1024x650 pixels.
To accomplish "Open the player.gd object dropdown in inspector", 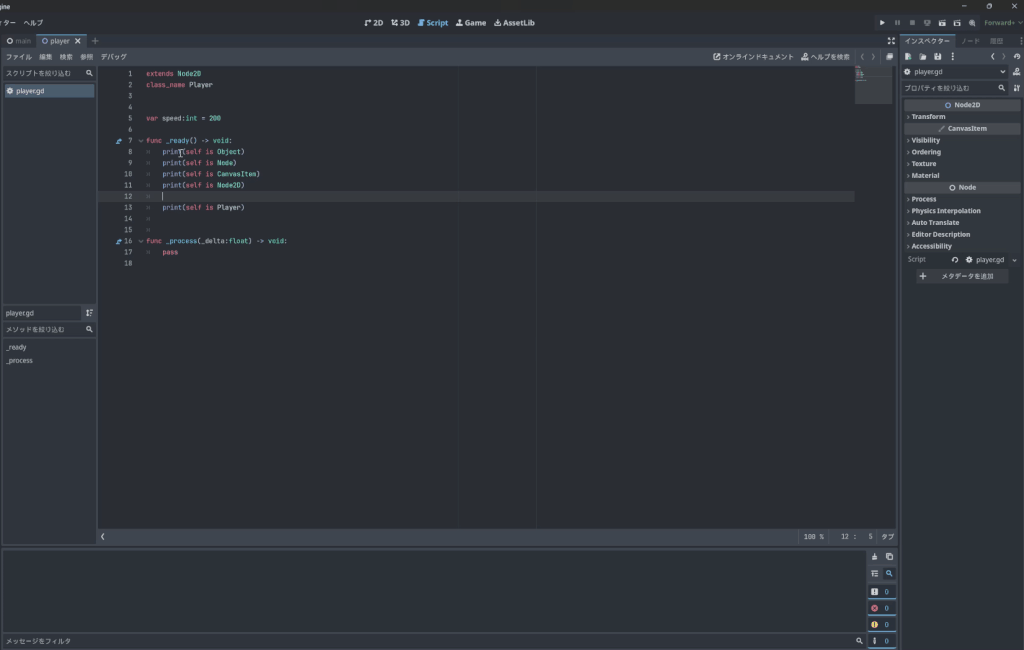I will [x=955, y=72].
